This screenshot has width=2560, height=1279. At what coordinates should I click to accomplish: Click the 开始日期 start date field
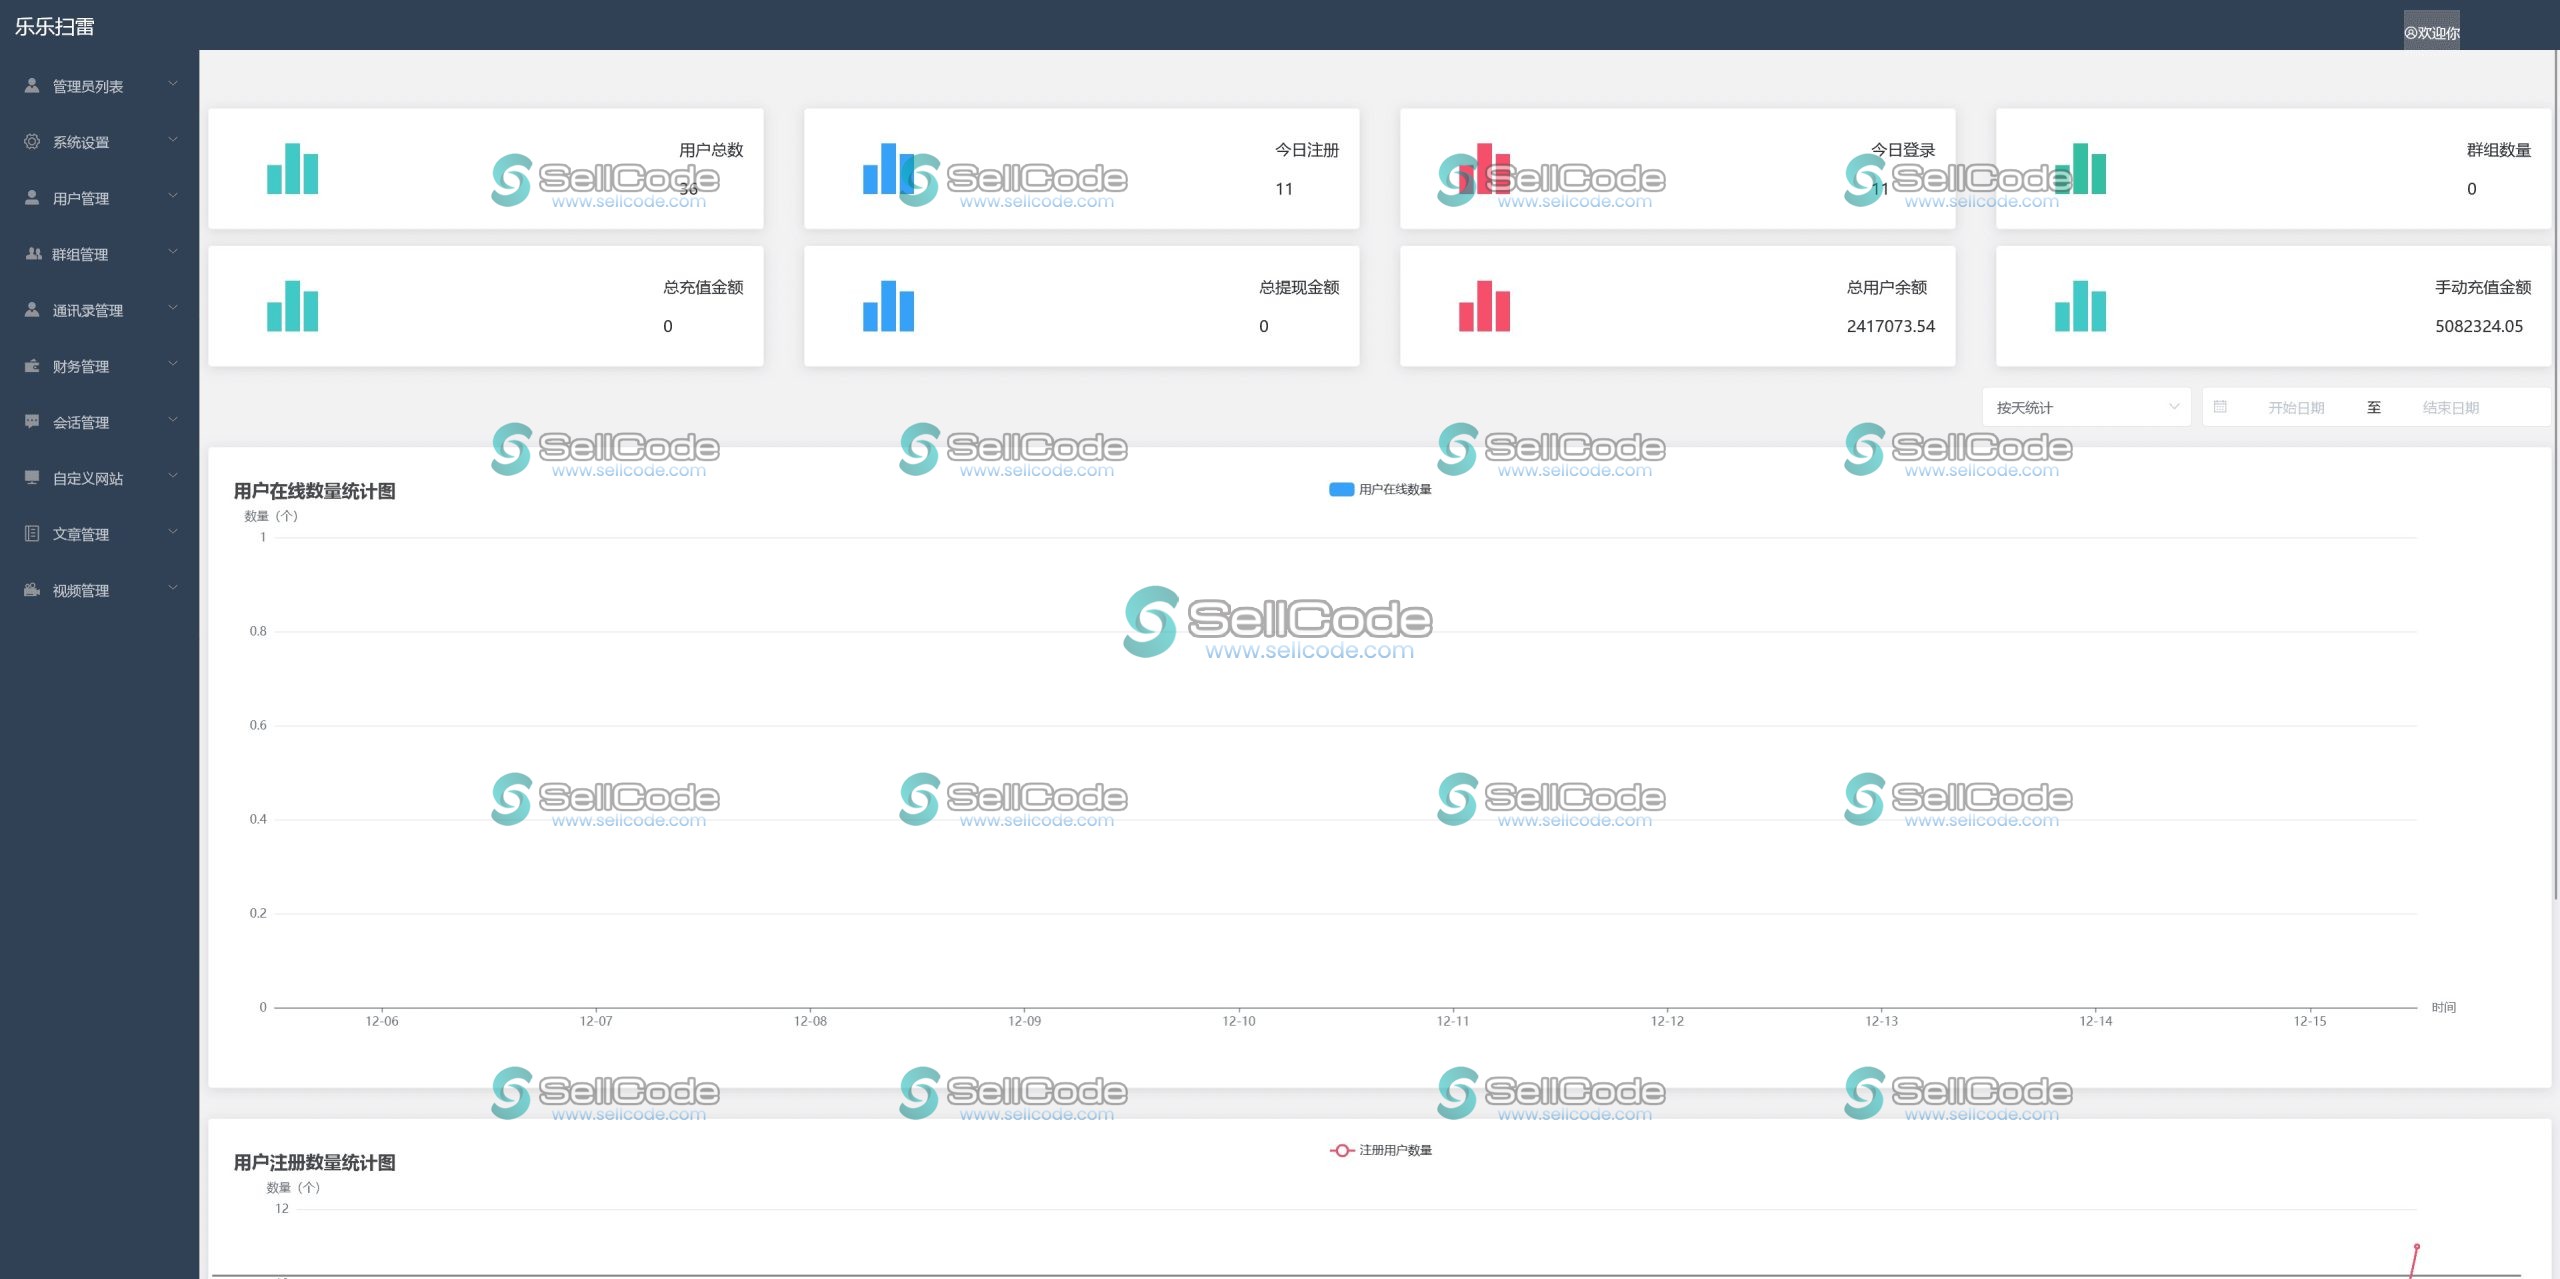click(2296, 408)
